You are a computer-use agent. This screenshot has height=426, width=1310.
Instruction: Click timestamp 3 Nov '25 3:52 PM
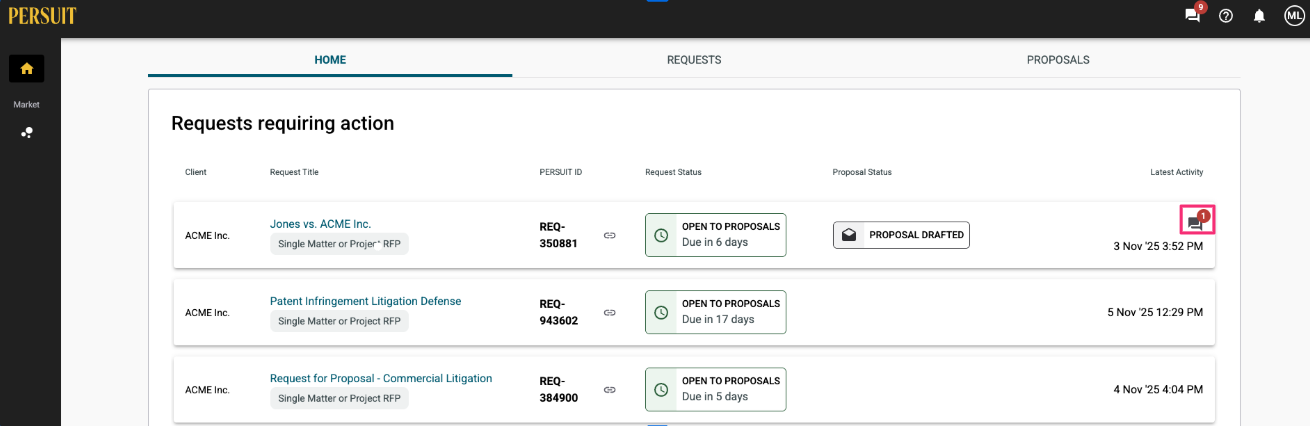click(x=1158, y=245)
